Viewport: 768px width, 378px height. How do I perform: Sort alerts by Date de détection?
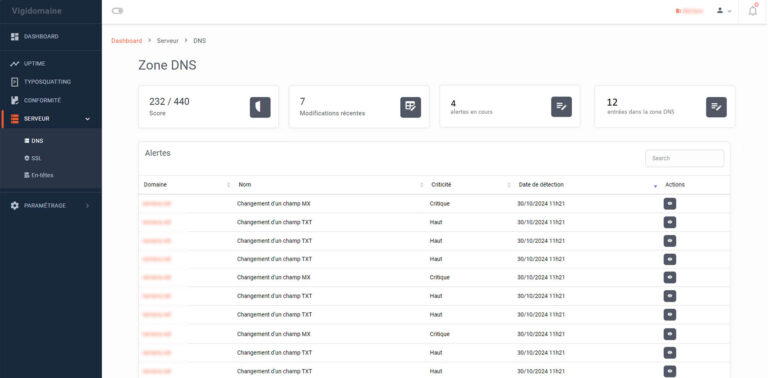pyautogui.click(x=541, y=185)
